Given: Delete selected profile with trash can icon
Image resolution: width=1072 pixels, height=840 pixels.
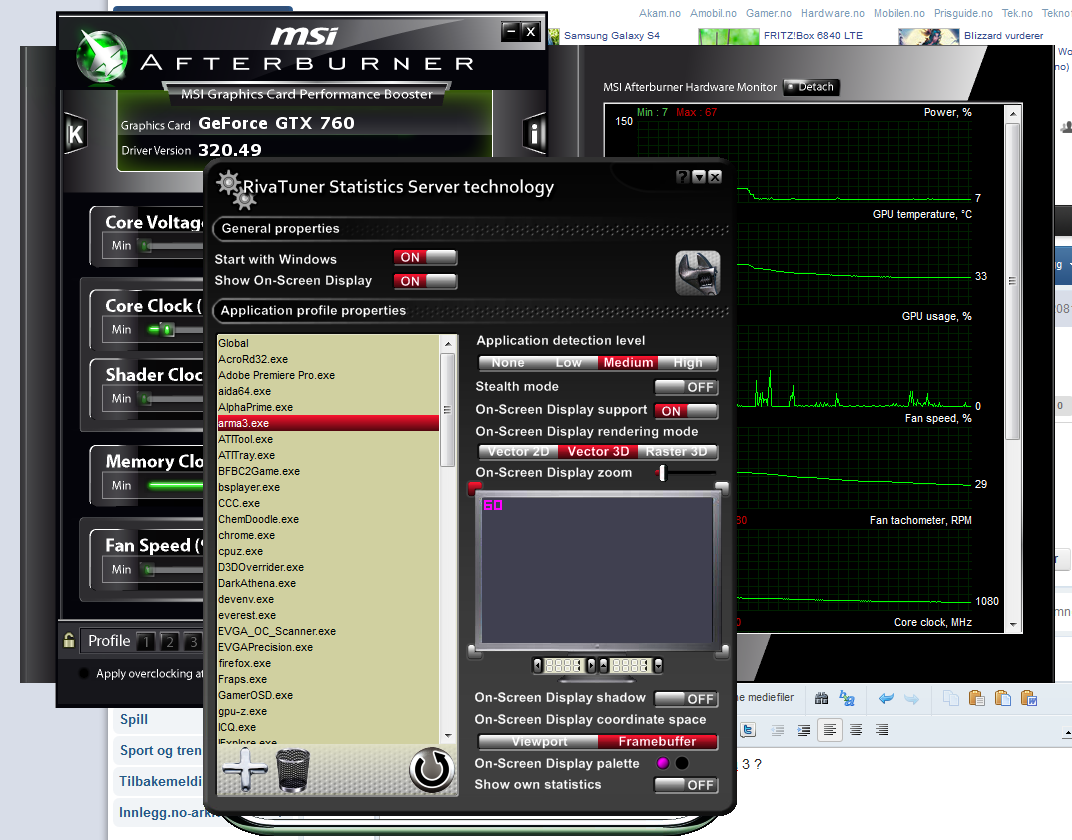Looking at the screenshot, I should 293,770.
